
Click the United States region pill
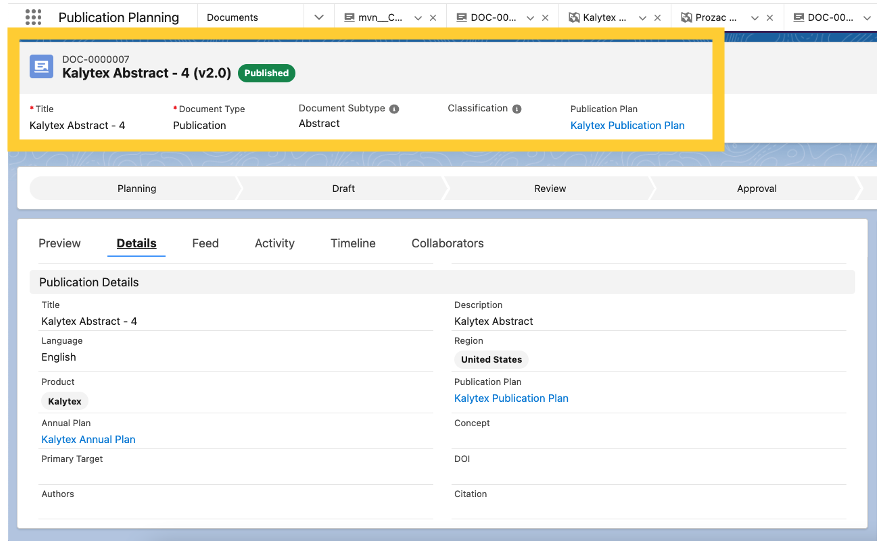492,360
